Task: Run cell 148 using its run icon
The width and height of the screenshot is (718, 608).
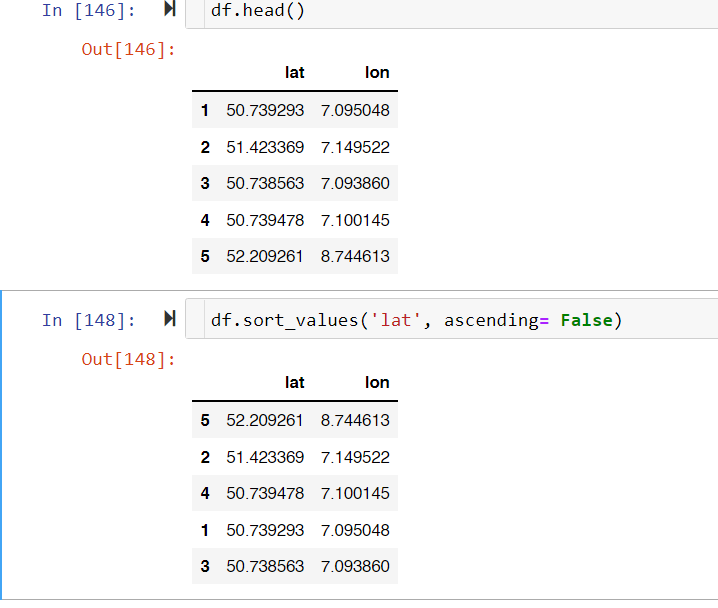Action: (x=170, y=319)
